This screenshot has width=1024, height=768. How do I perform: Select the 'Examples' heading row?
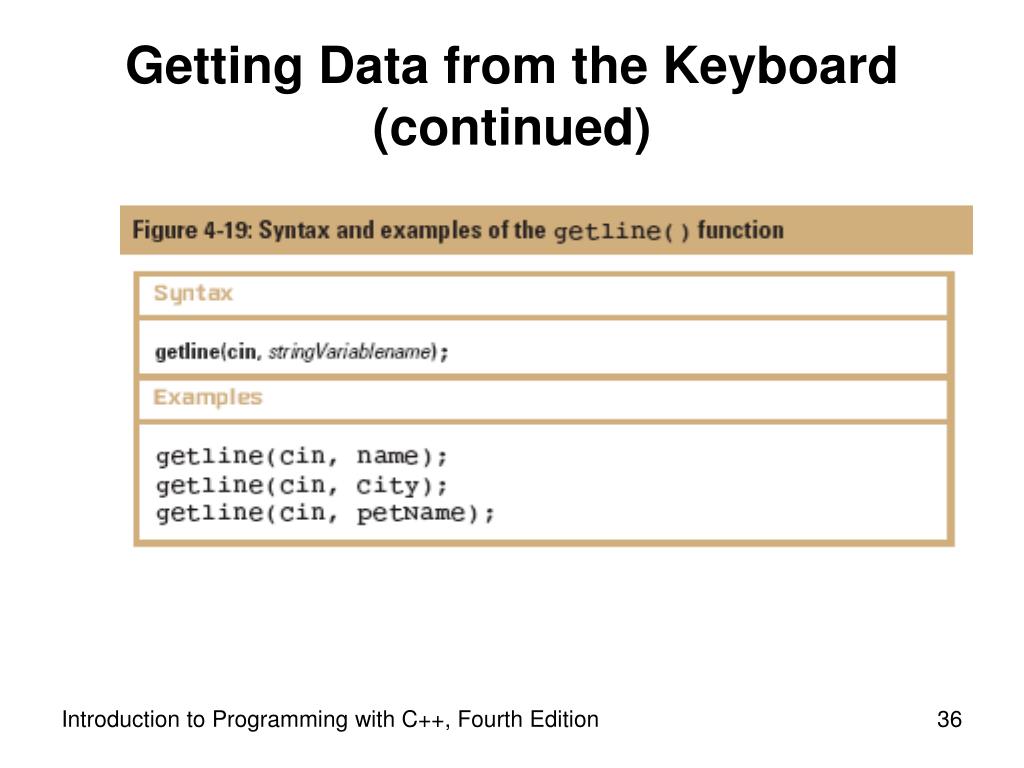[x=543, y=400]
